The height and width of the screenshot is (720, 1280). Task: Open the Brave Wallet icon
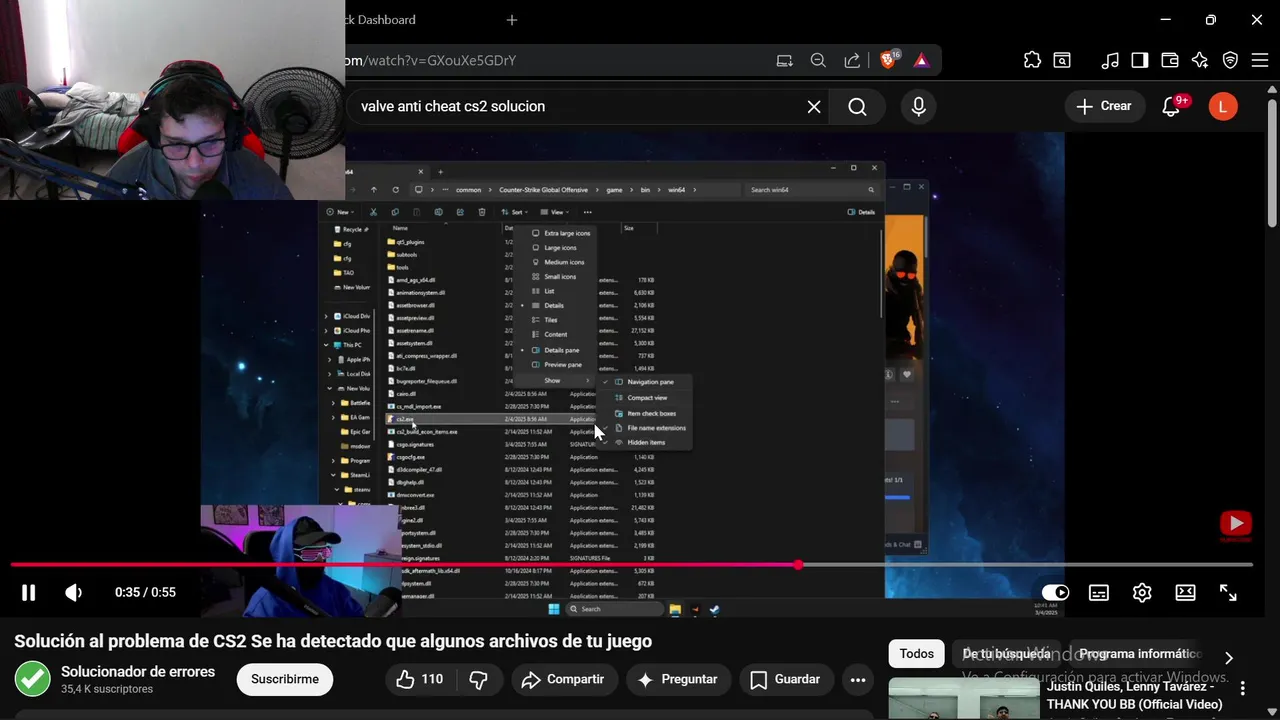(1169, 61)
